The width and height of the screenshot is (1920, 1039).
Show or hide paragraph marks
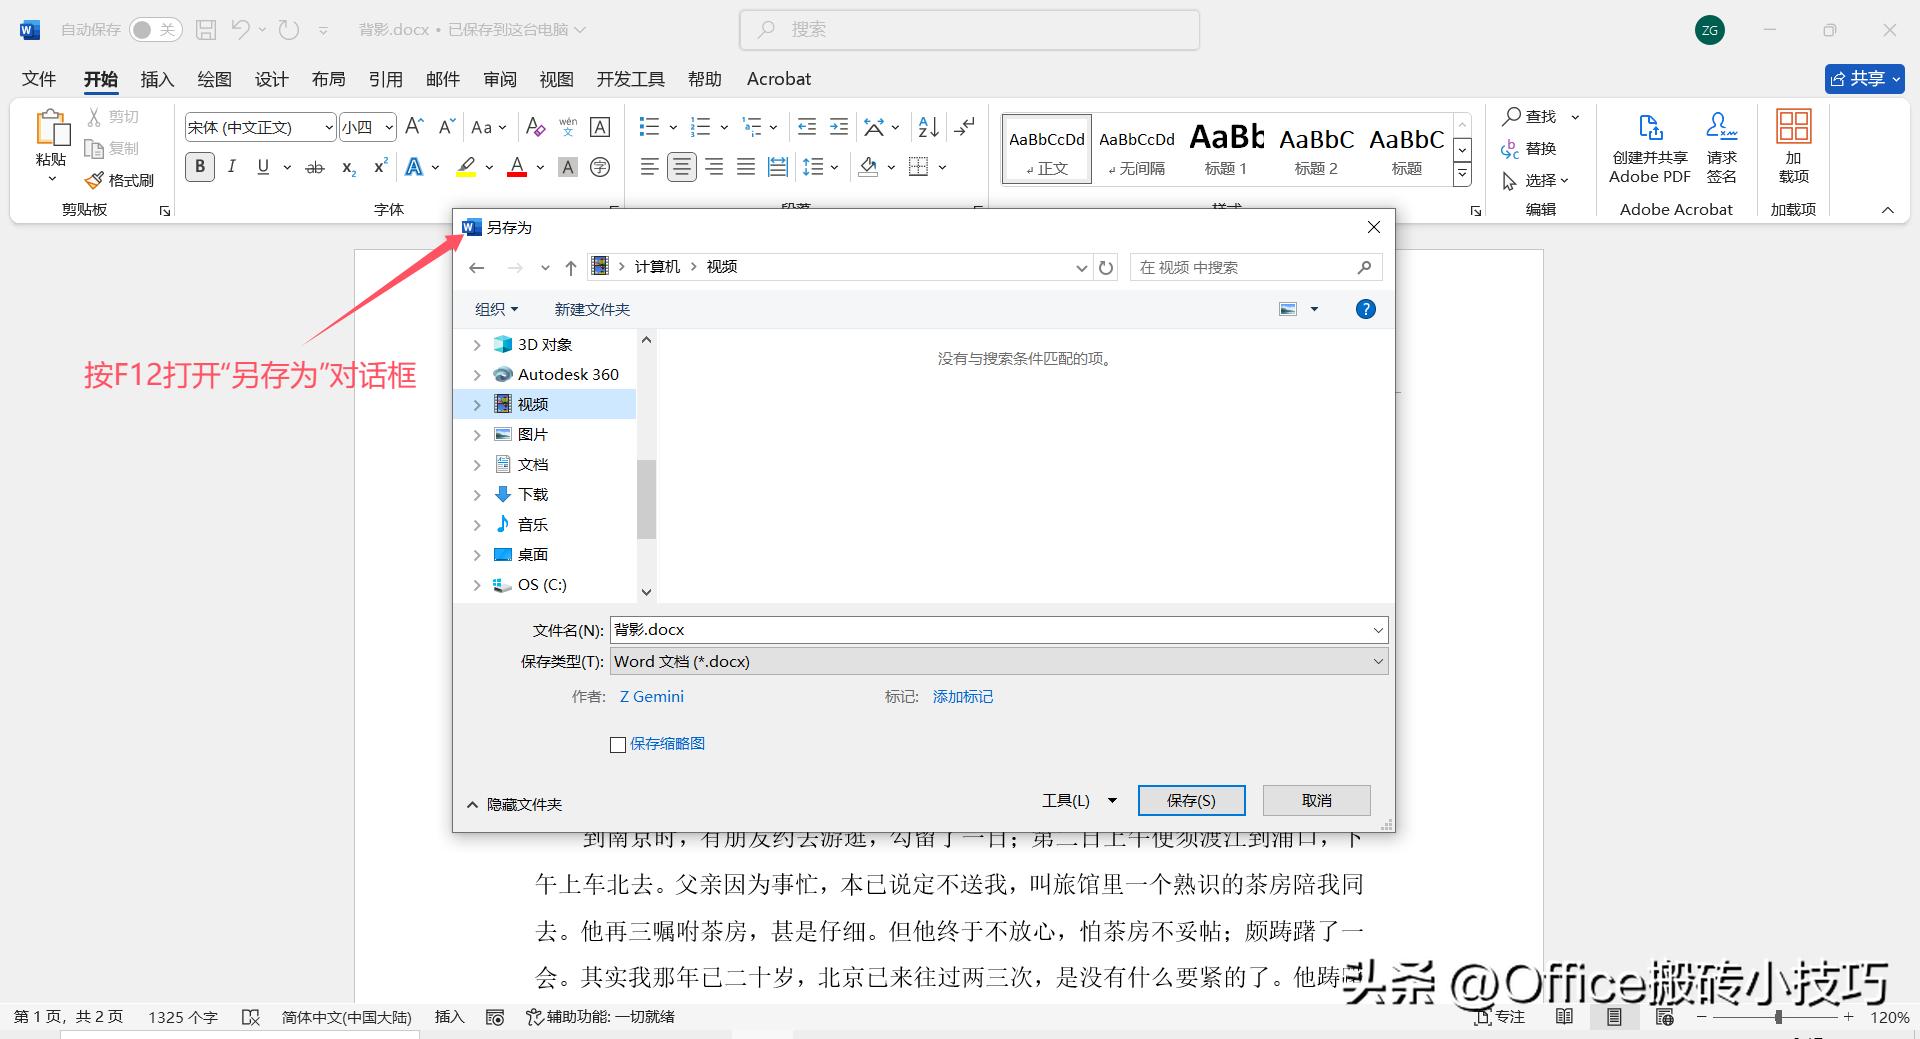(964, 127)
